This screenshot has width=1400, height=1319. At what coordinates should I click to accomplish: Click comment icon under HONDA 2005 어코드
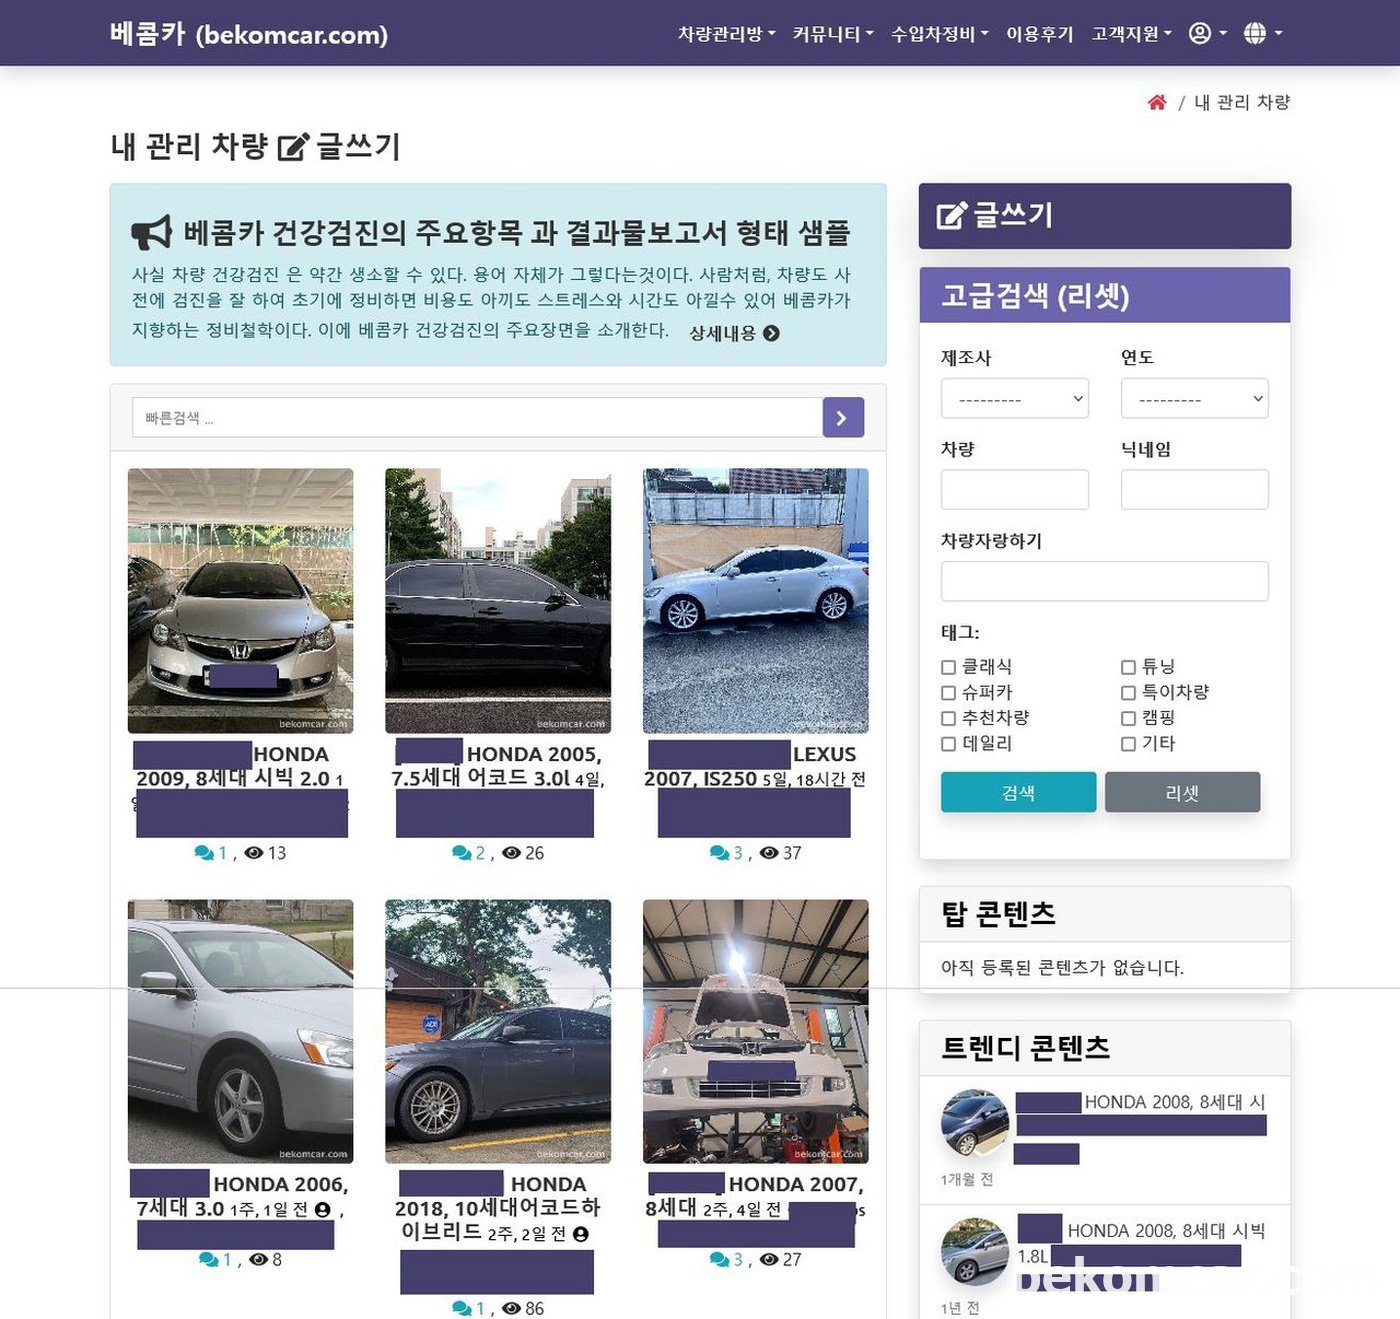pyautogui.click(x=462, y=853)
